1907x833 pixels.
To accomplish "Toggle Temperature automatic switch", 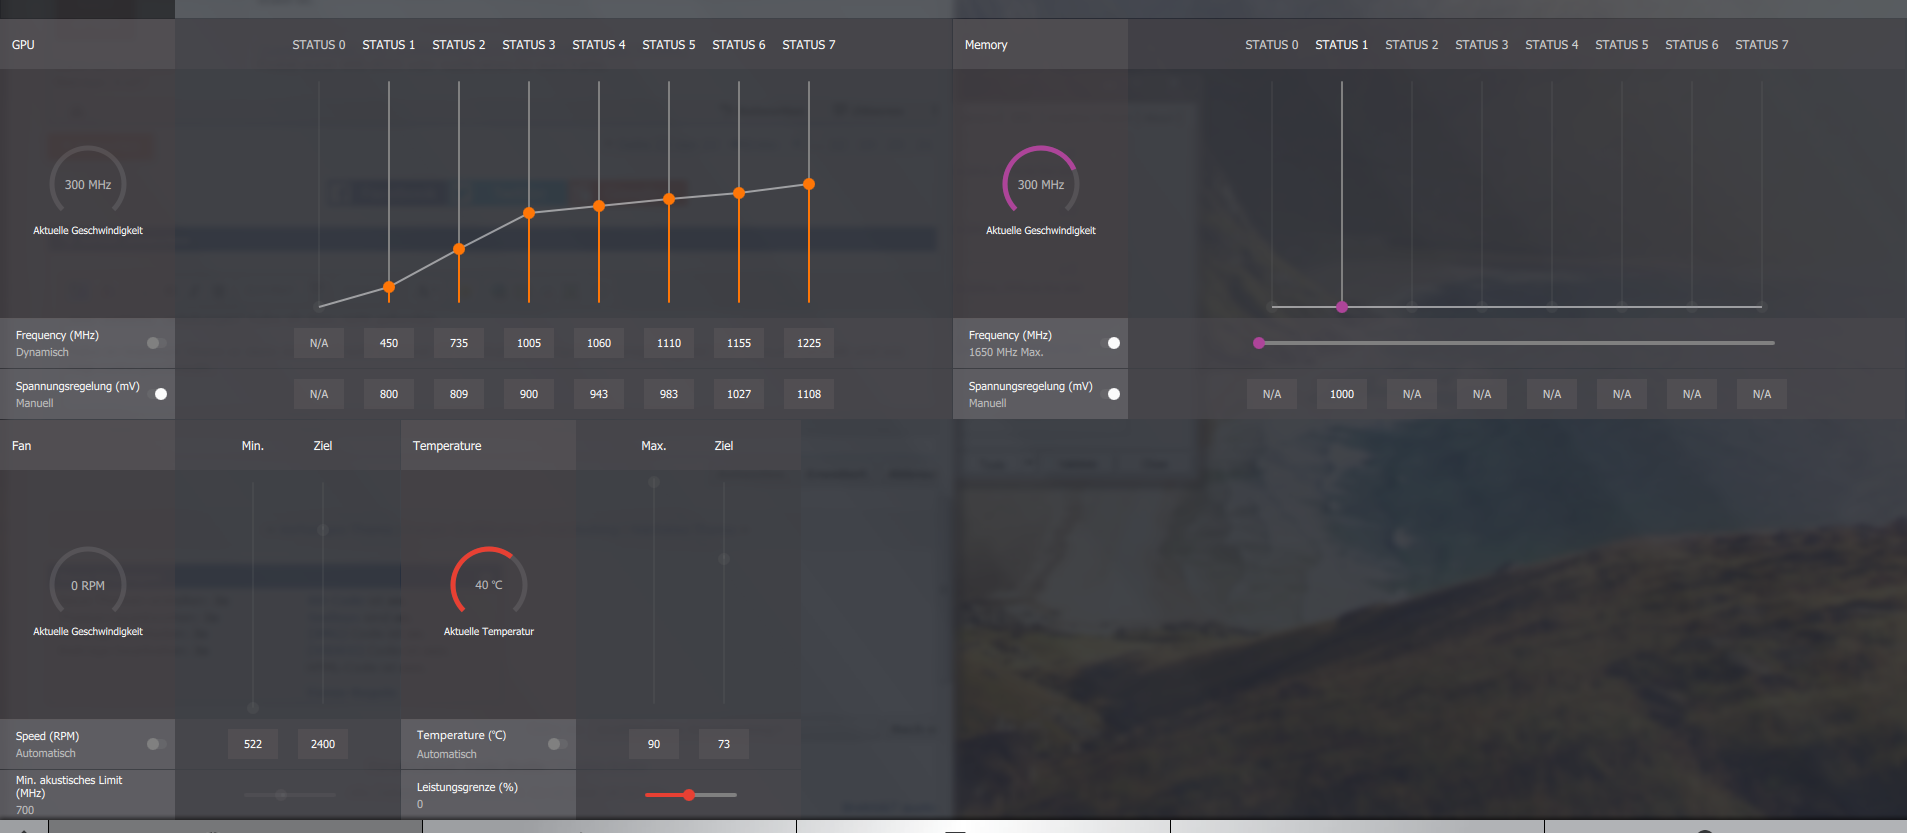I will click(557, 744).
